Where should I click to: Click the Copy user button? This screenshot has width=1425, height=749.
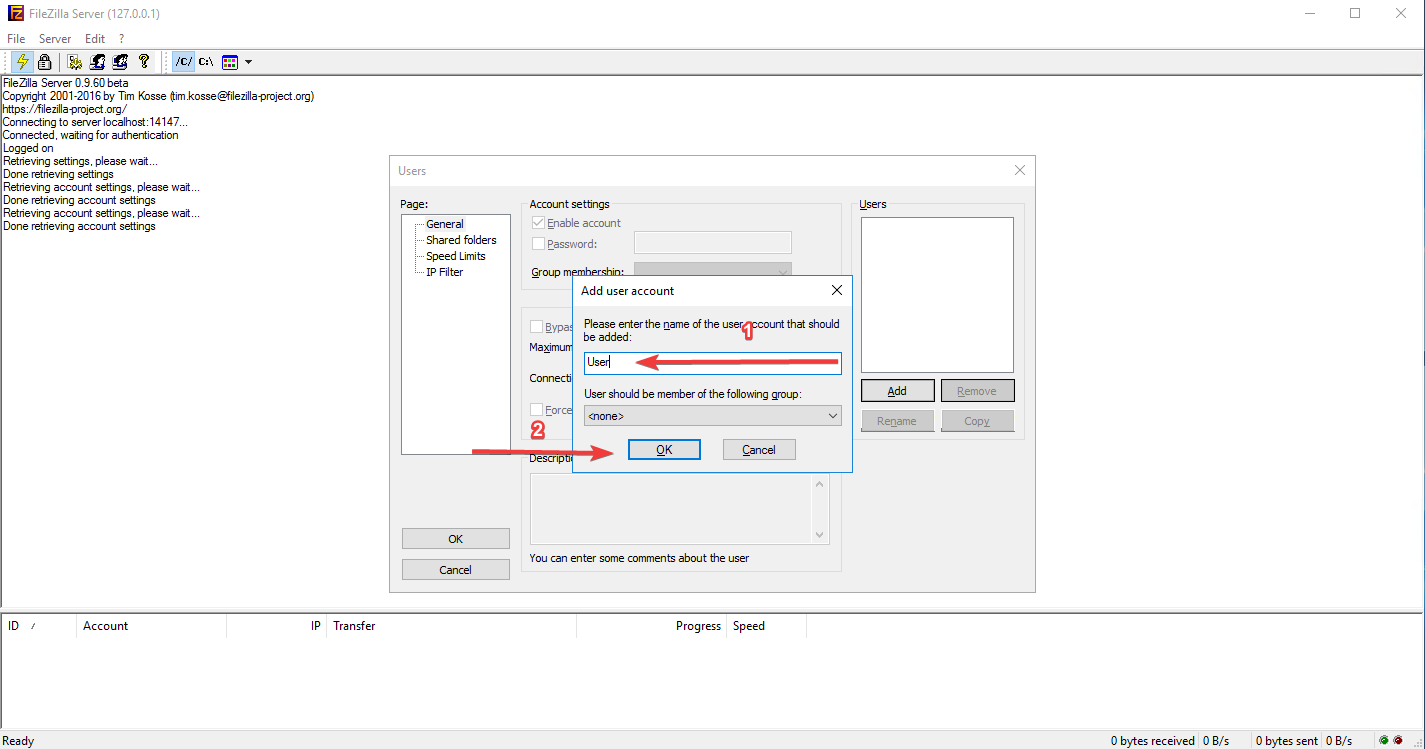977,421
